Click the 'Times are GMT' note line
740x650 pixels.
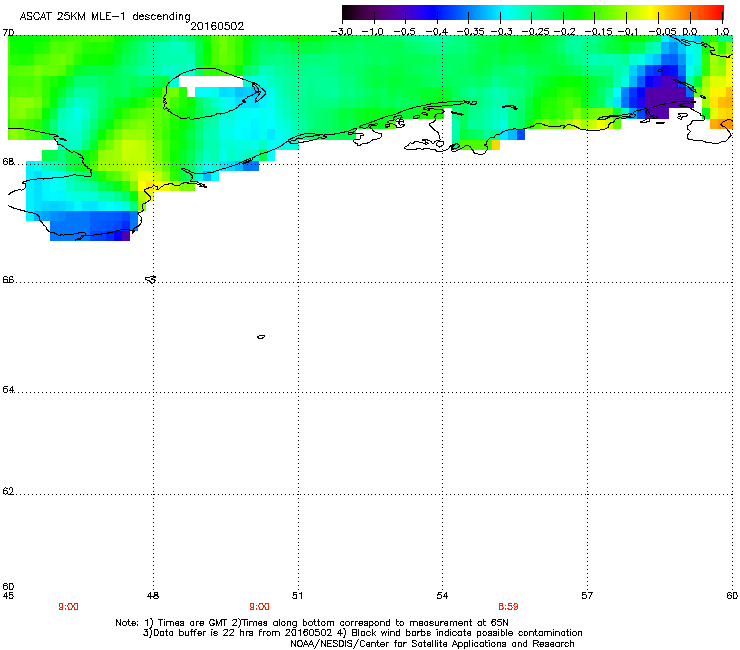tap(312, 623)
